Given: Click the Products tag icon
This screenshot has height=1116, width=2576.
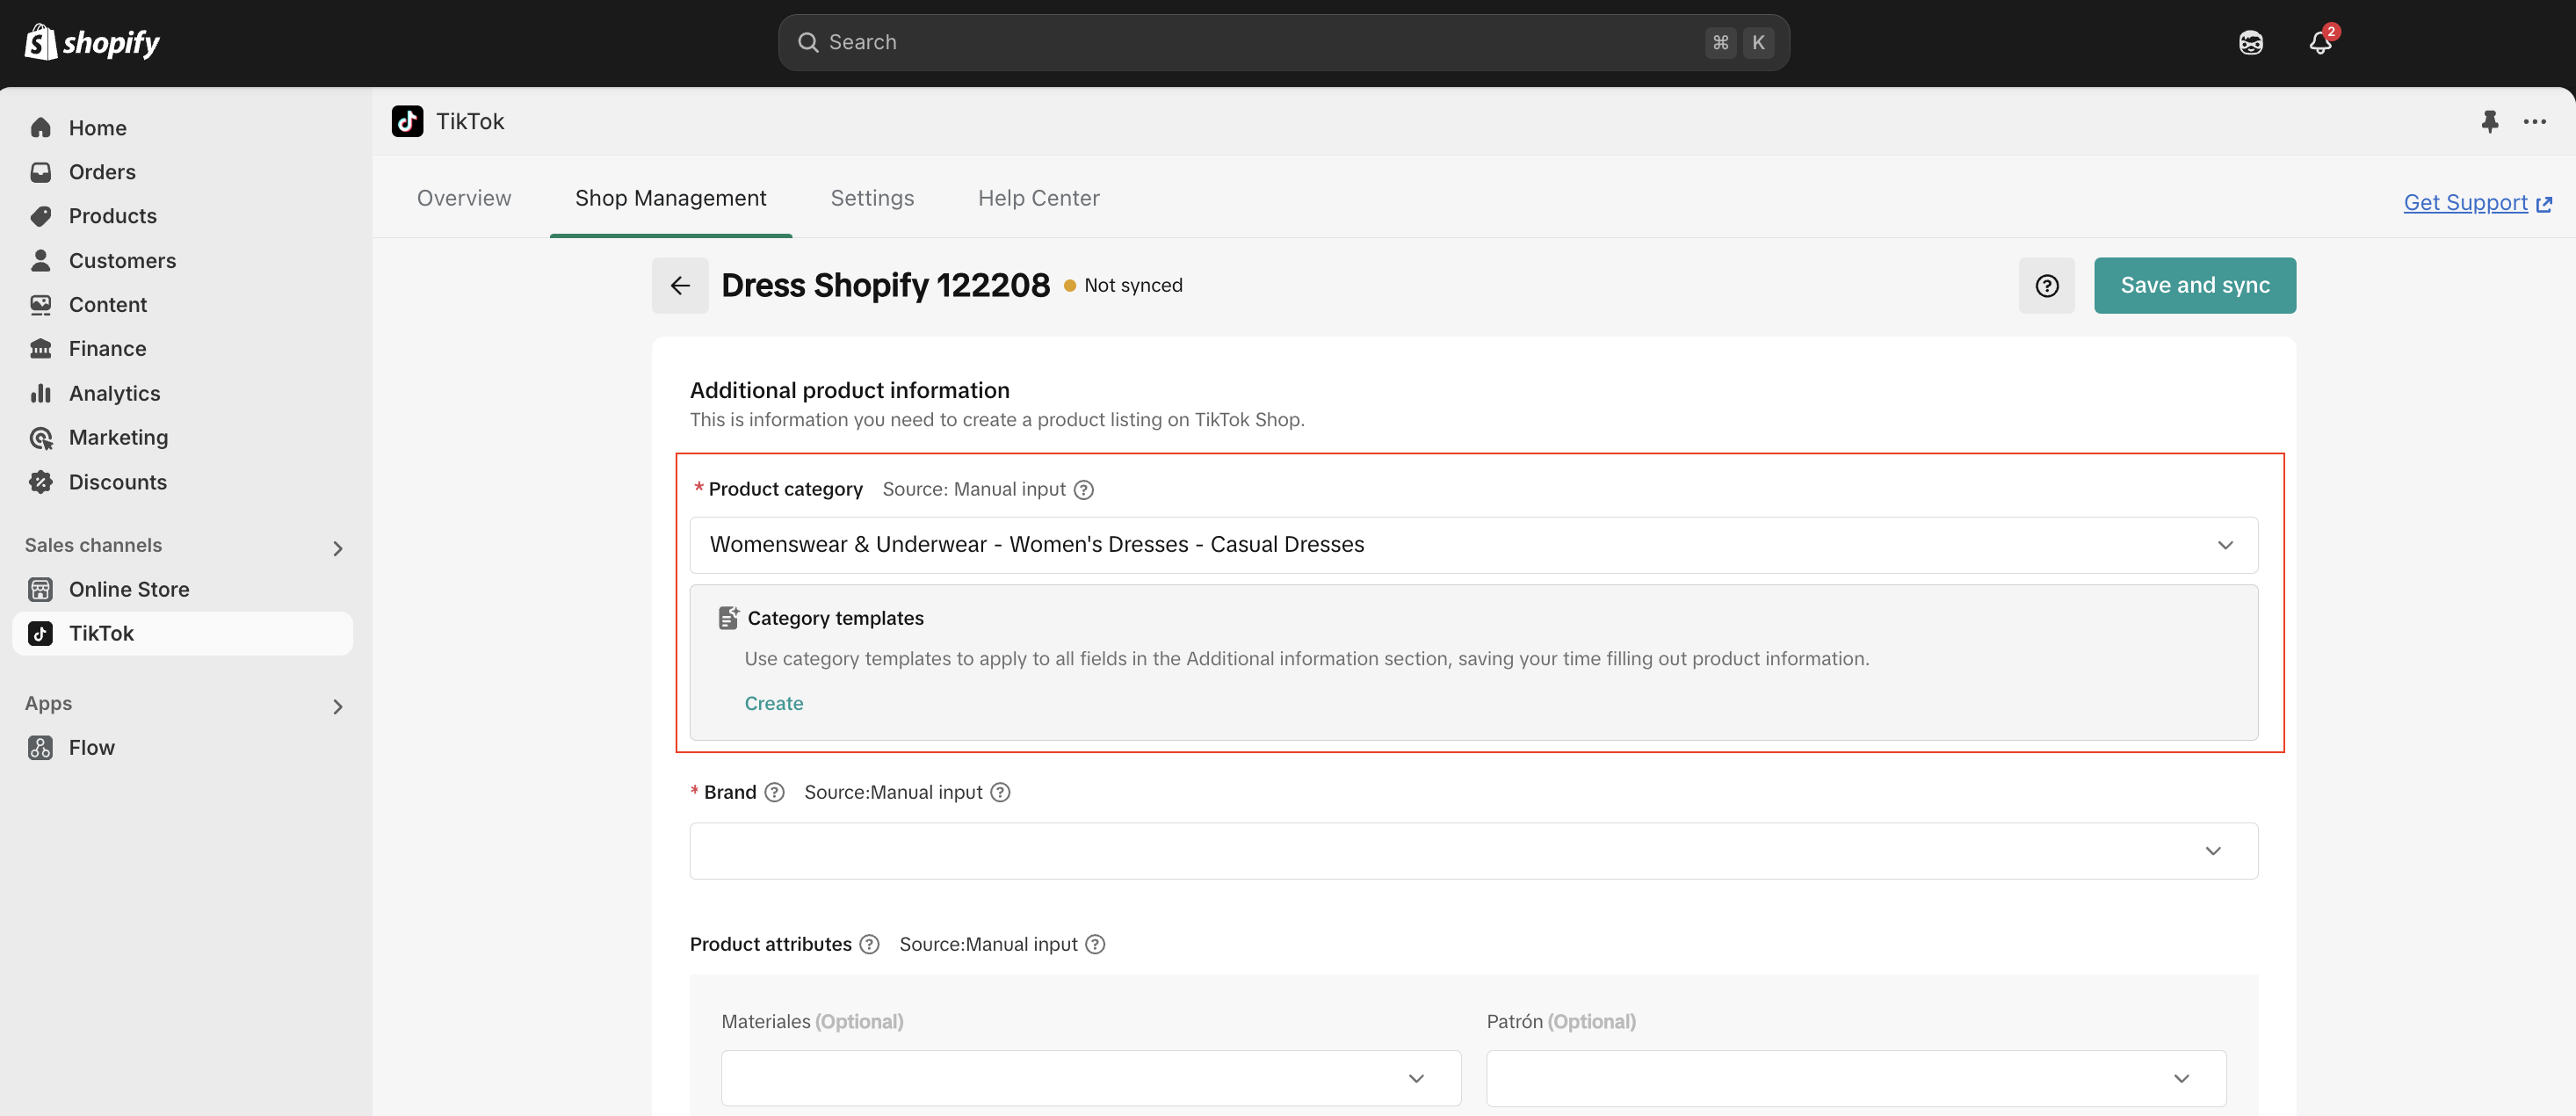Looking at the screenshot, I should (41, 216).
